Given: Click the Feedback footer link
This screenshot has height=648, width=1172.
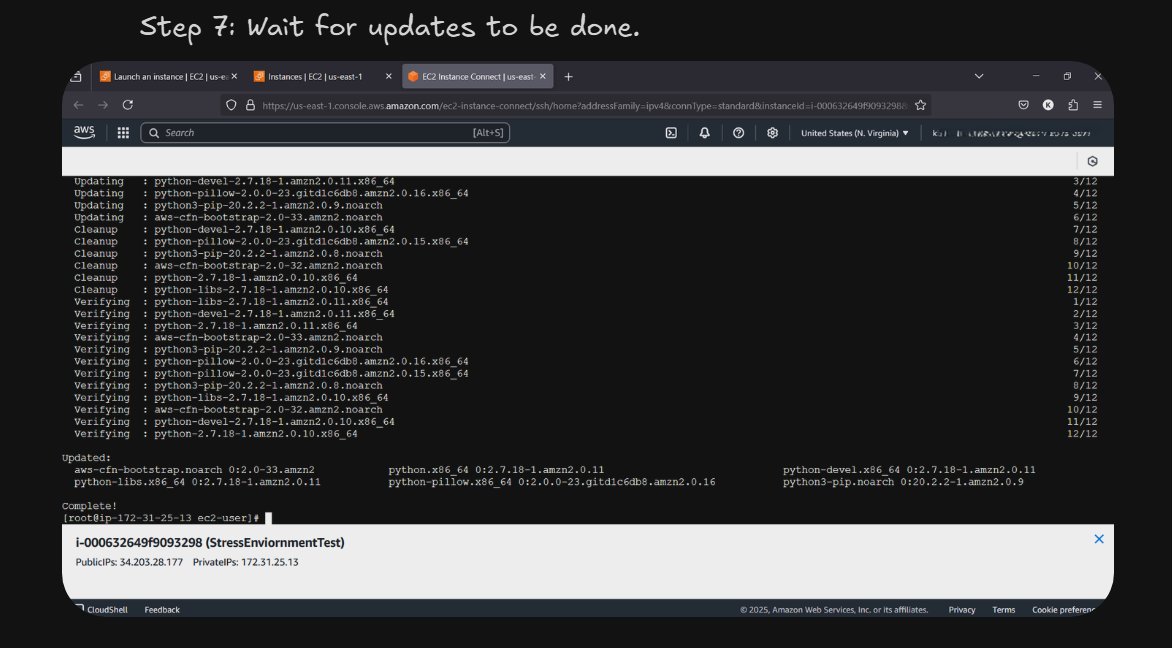Looking at the screenshot, I should pyautogui.click(x=162, y=610).
